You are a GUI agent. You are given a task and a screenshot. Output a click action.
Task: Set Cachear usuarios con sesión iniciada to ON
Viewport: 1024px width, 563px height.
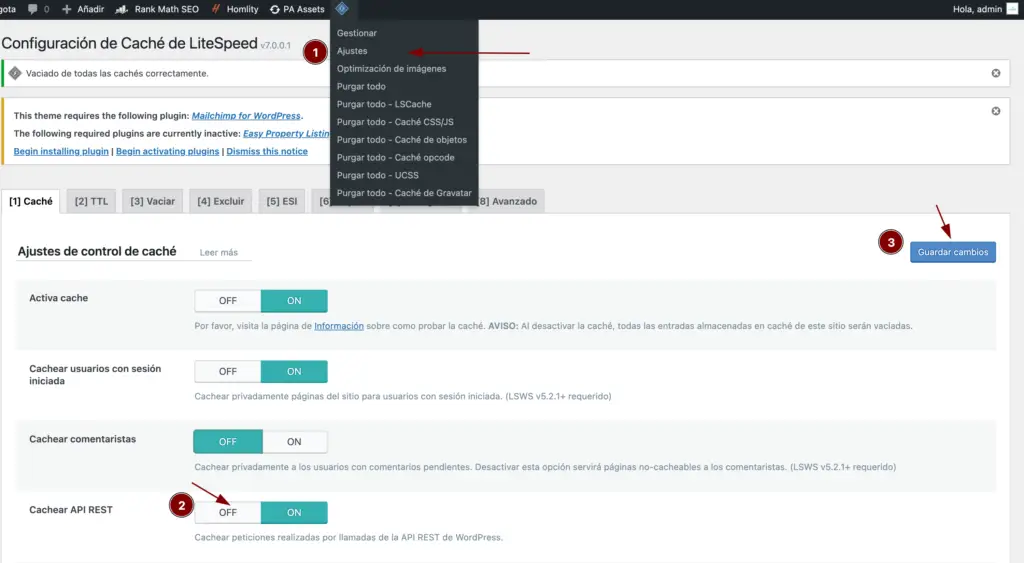point(294,371)
